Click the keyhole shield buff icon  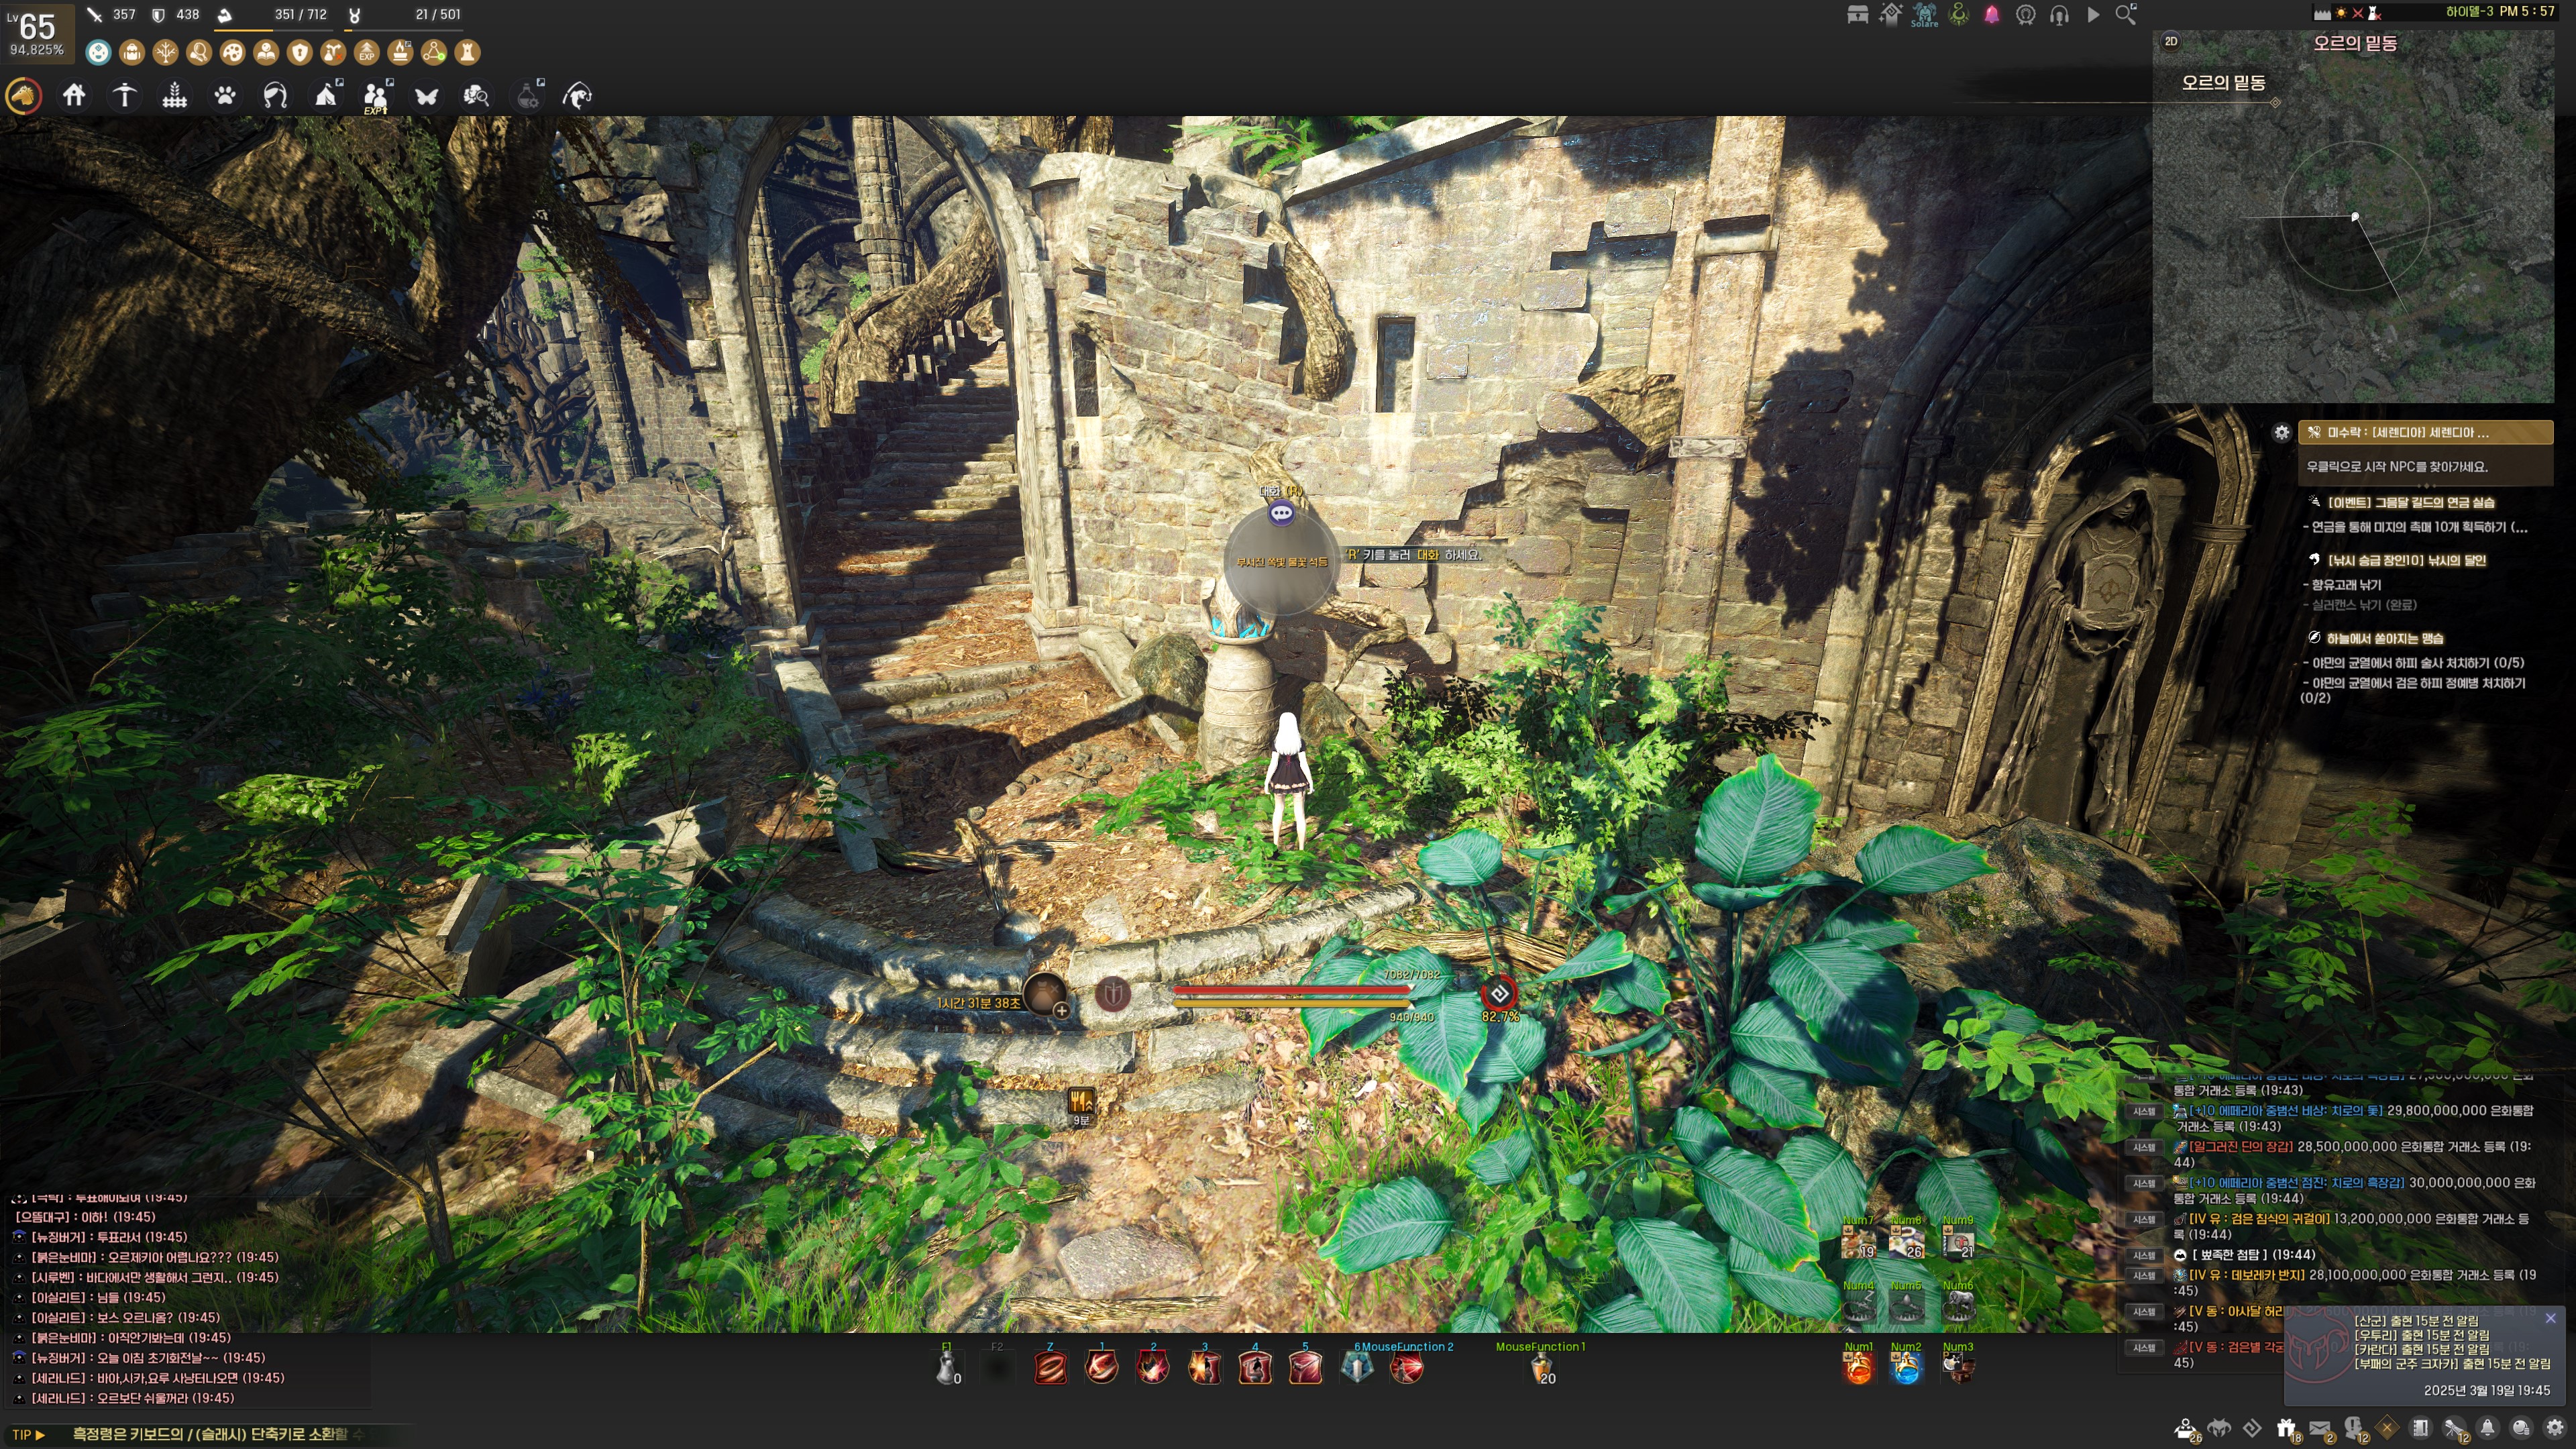coord(299,52)
